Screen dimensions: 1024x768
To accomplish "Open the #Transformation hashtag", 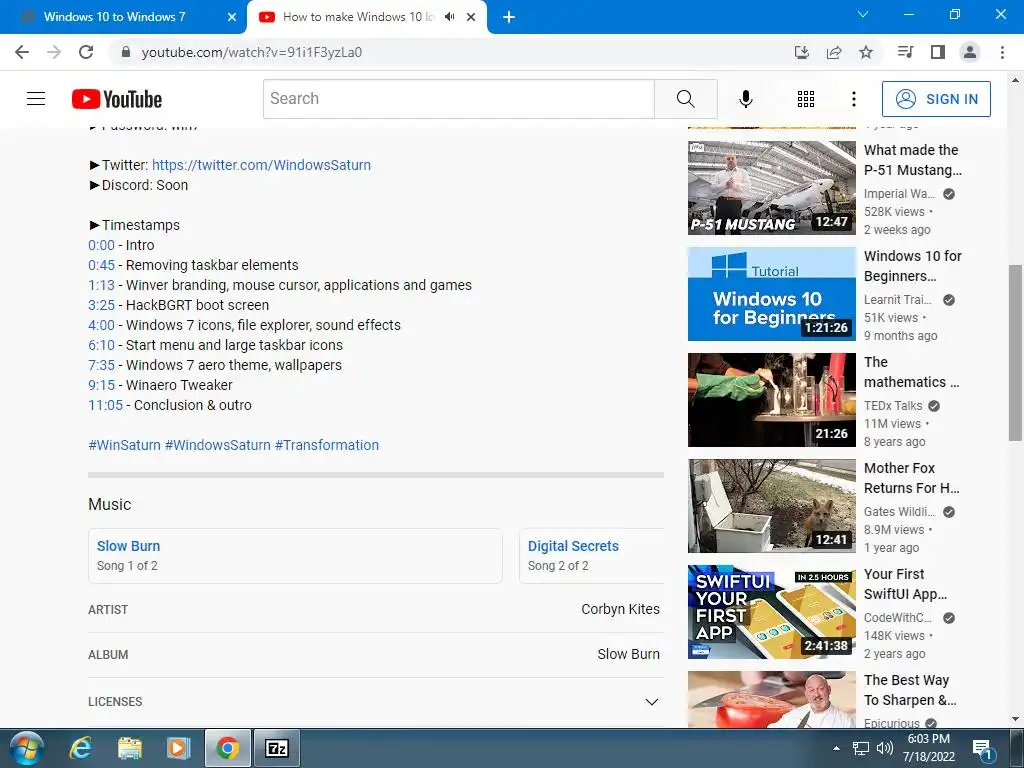I will (x=327, y=445).
